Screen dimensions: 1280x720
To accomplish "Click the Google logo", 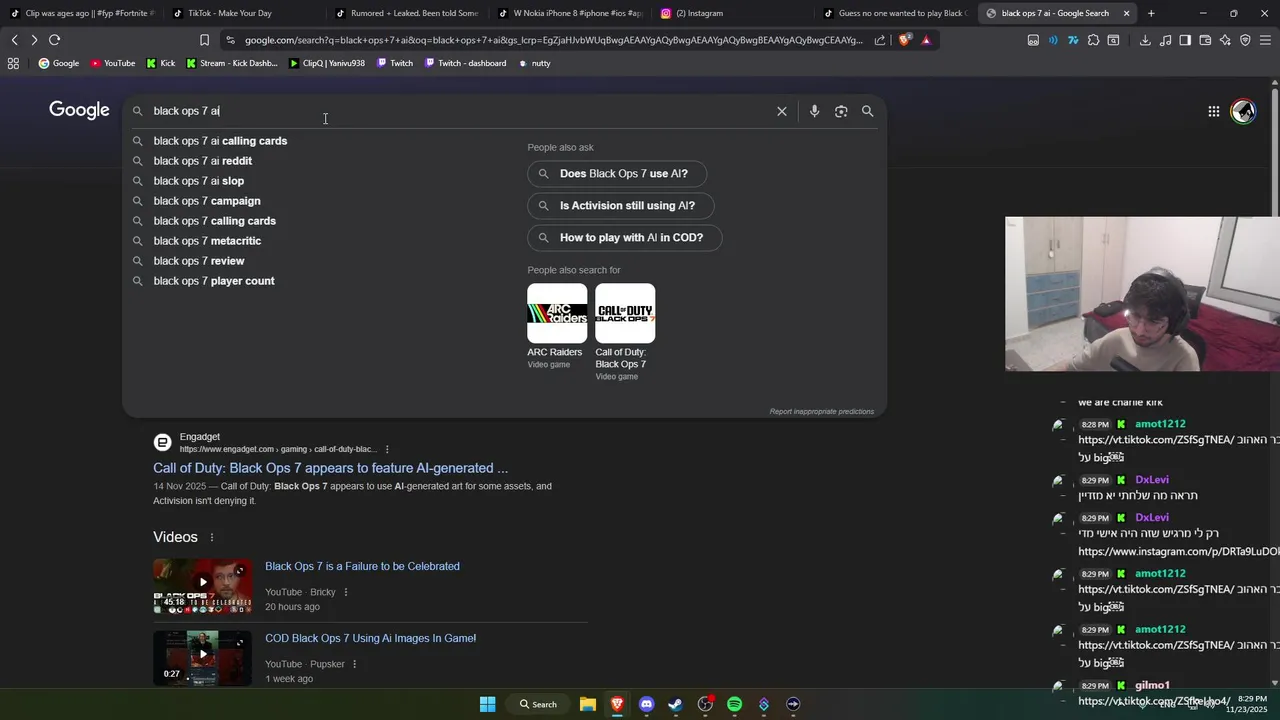I will point(79,110).
